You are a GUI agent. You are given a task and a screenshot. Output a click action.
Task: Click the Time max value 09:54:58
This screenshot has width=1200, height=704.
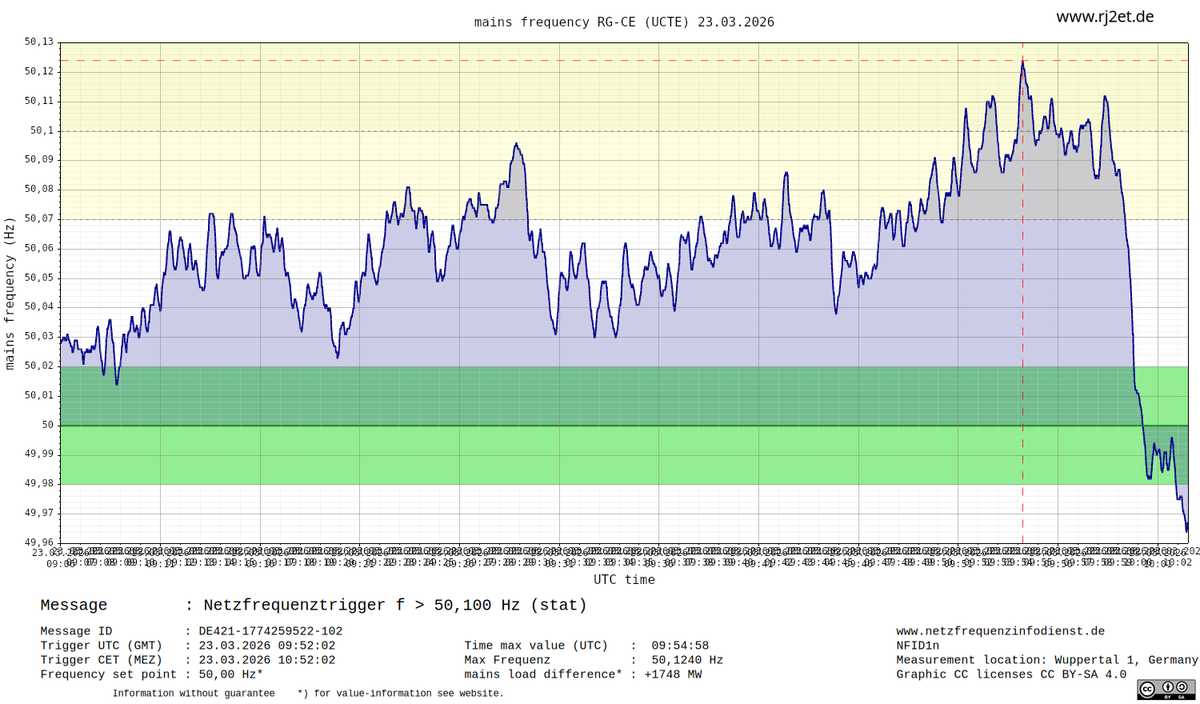680,646
